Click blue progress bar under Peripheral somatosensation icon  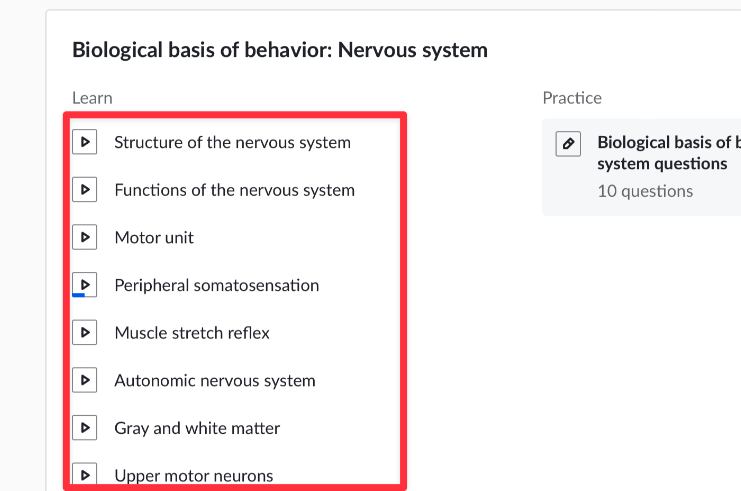tap(78, 296)
